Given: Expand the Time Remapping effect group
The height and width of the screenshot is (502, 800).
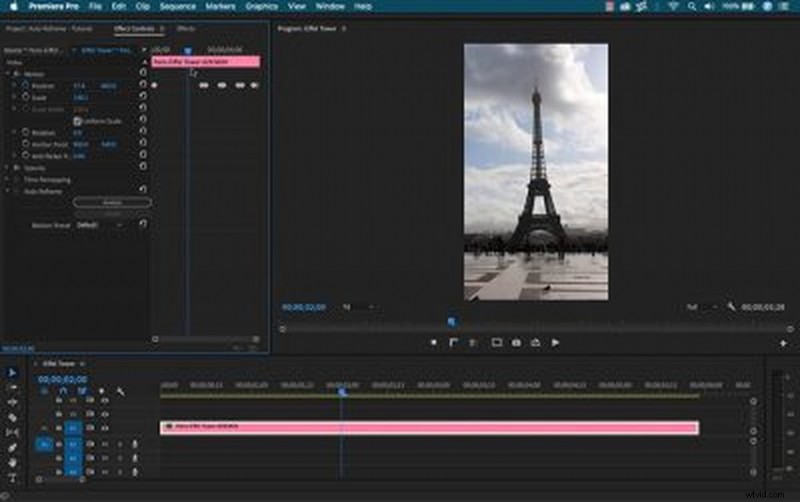Looking at the screenshot, I should click(7, 179).
